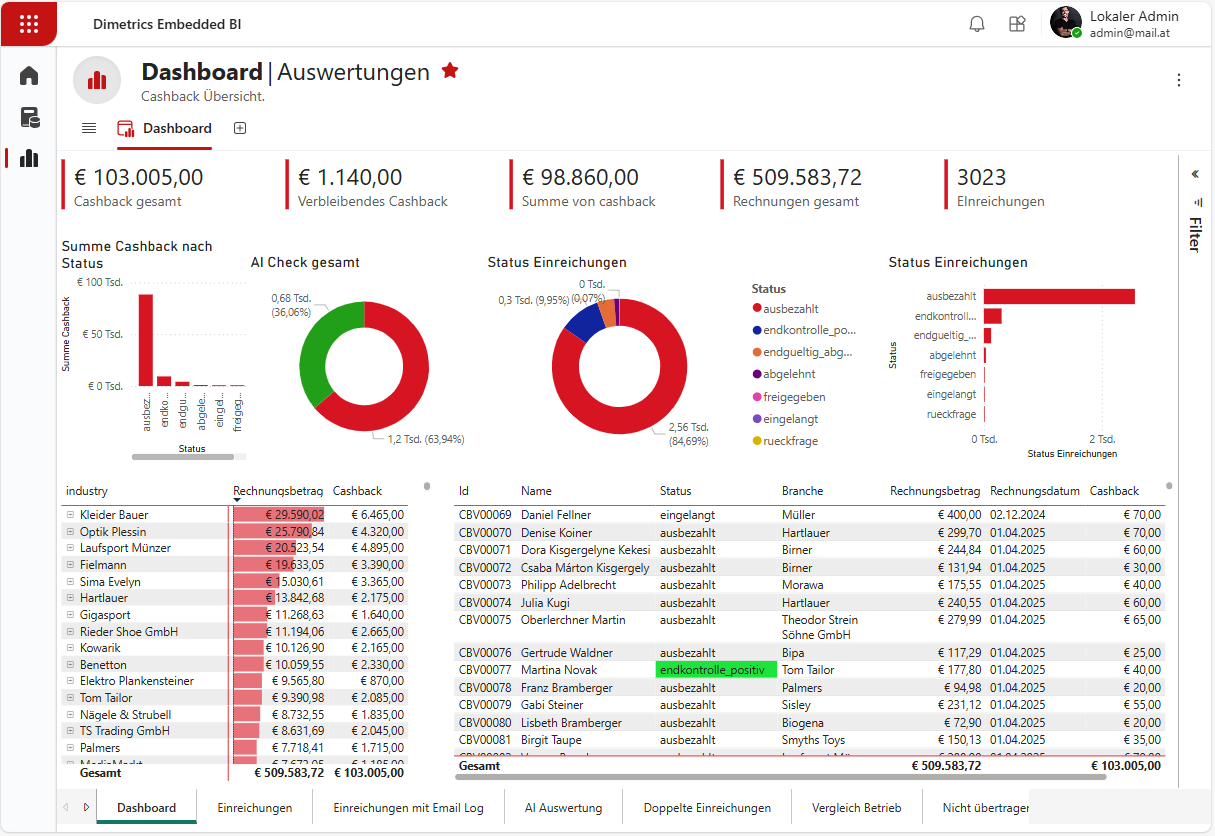The image size is (1215, 836).
Task: Mark the Auswertungen dashboard favorite star
Action: point(450,70)
